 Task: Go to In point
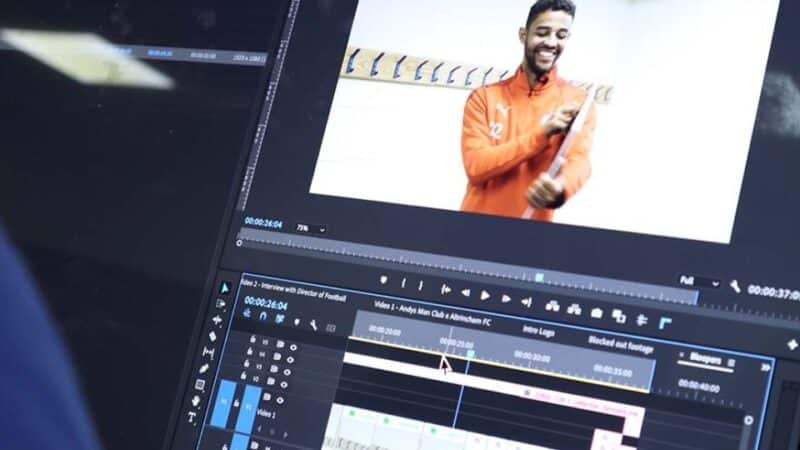(445, 289)
